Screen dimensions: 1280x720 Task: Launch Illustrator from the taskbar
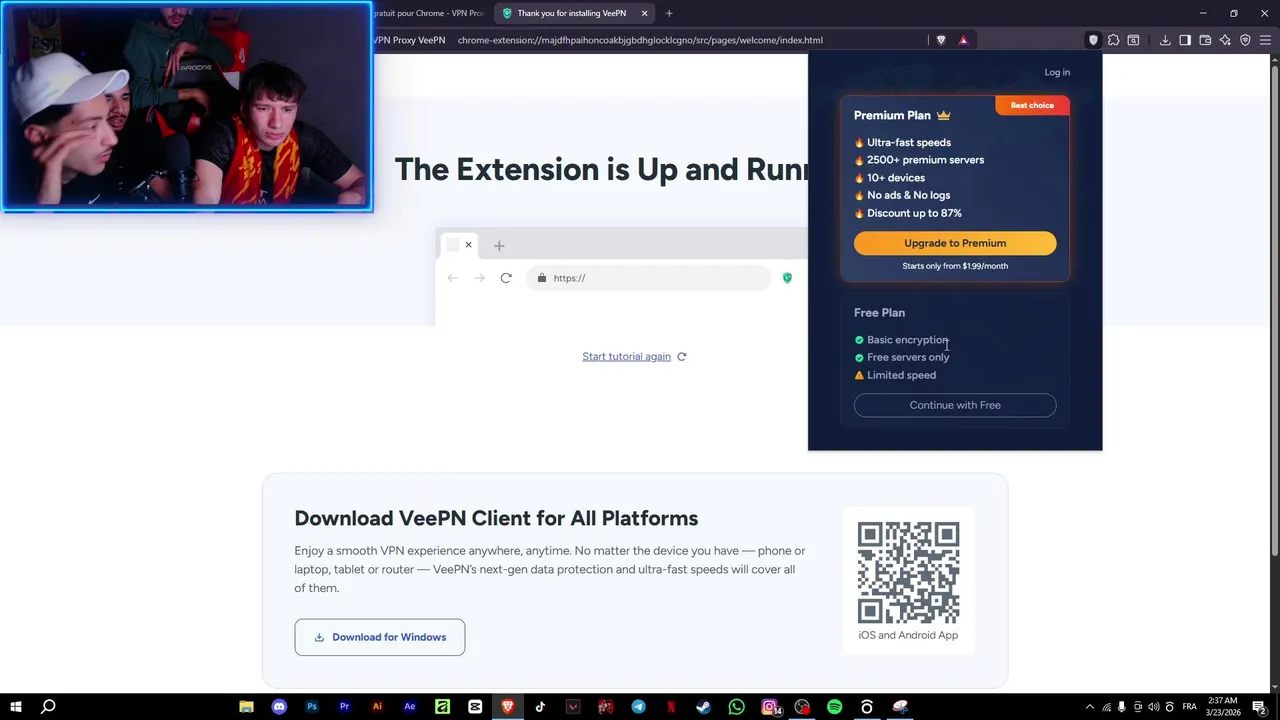(x=377, y=707)
